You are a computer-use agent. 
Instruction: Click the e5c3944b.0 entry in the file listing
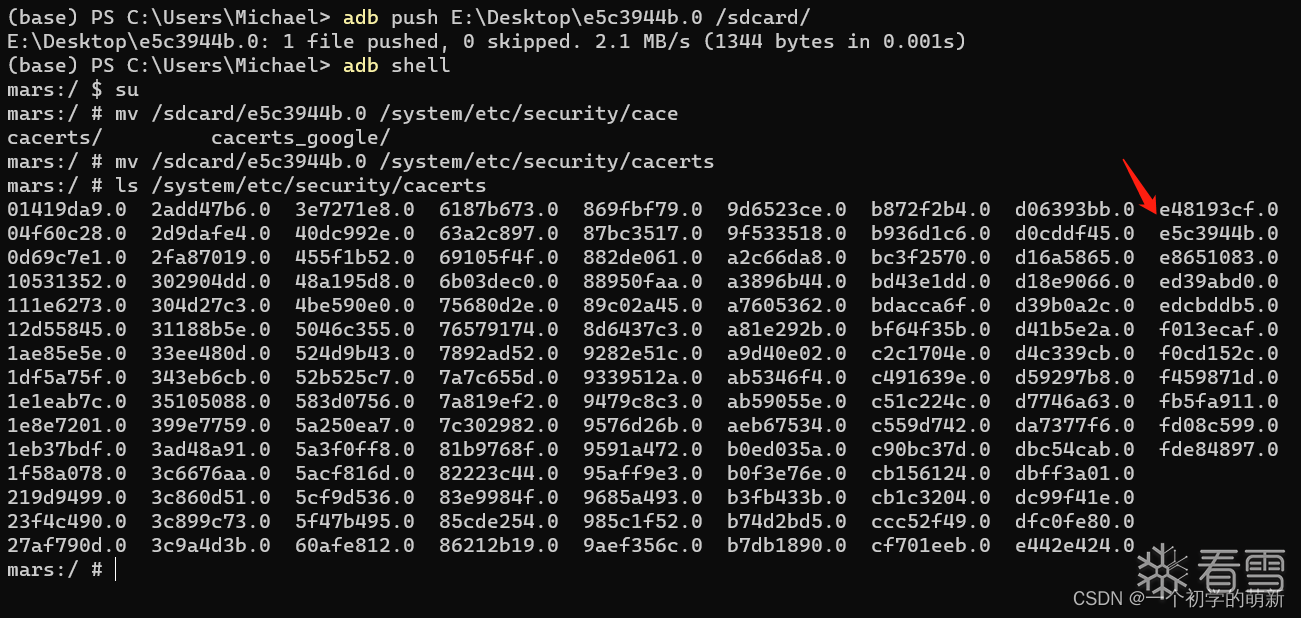coord(1218,234)
